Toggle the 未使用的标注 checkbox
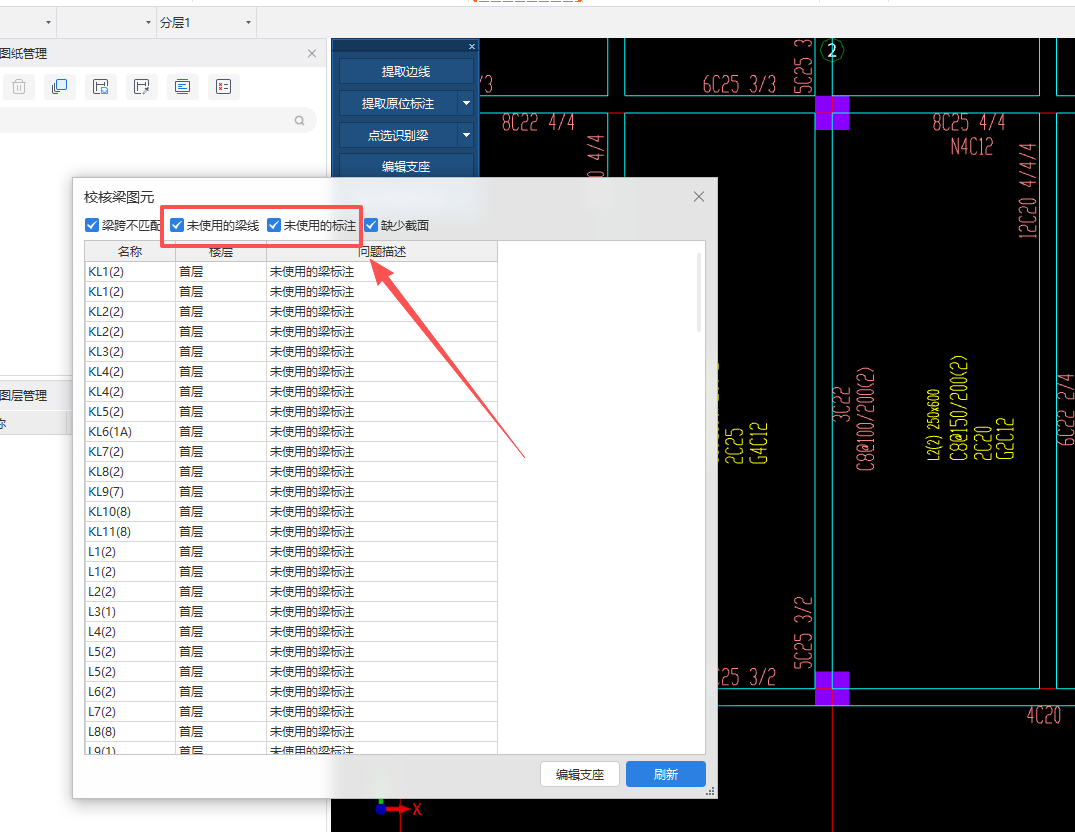Image resolution: width=1075 pixels, height=832 pixels. 274,226
